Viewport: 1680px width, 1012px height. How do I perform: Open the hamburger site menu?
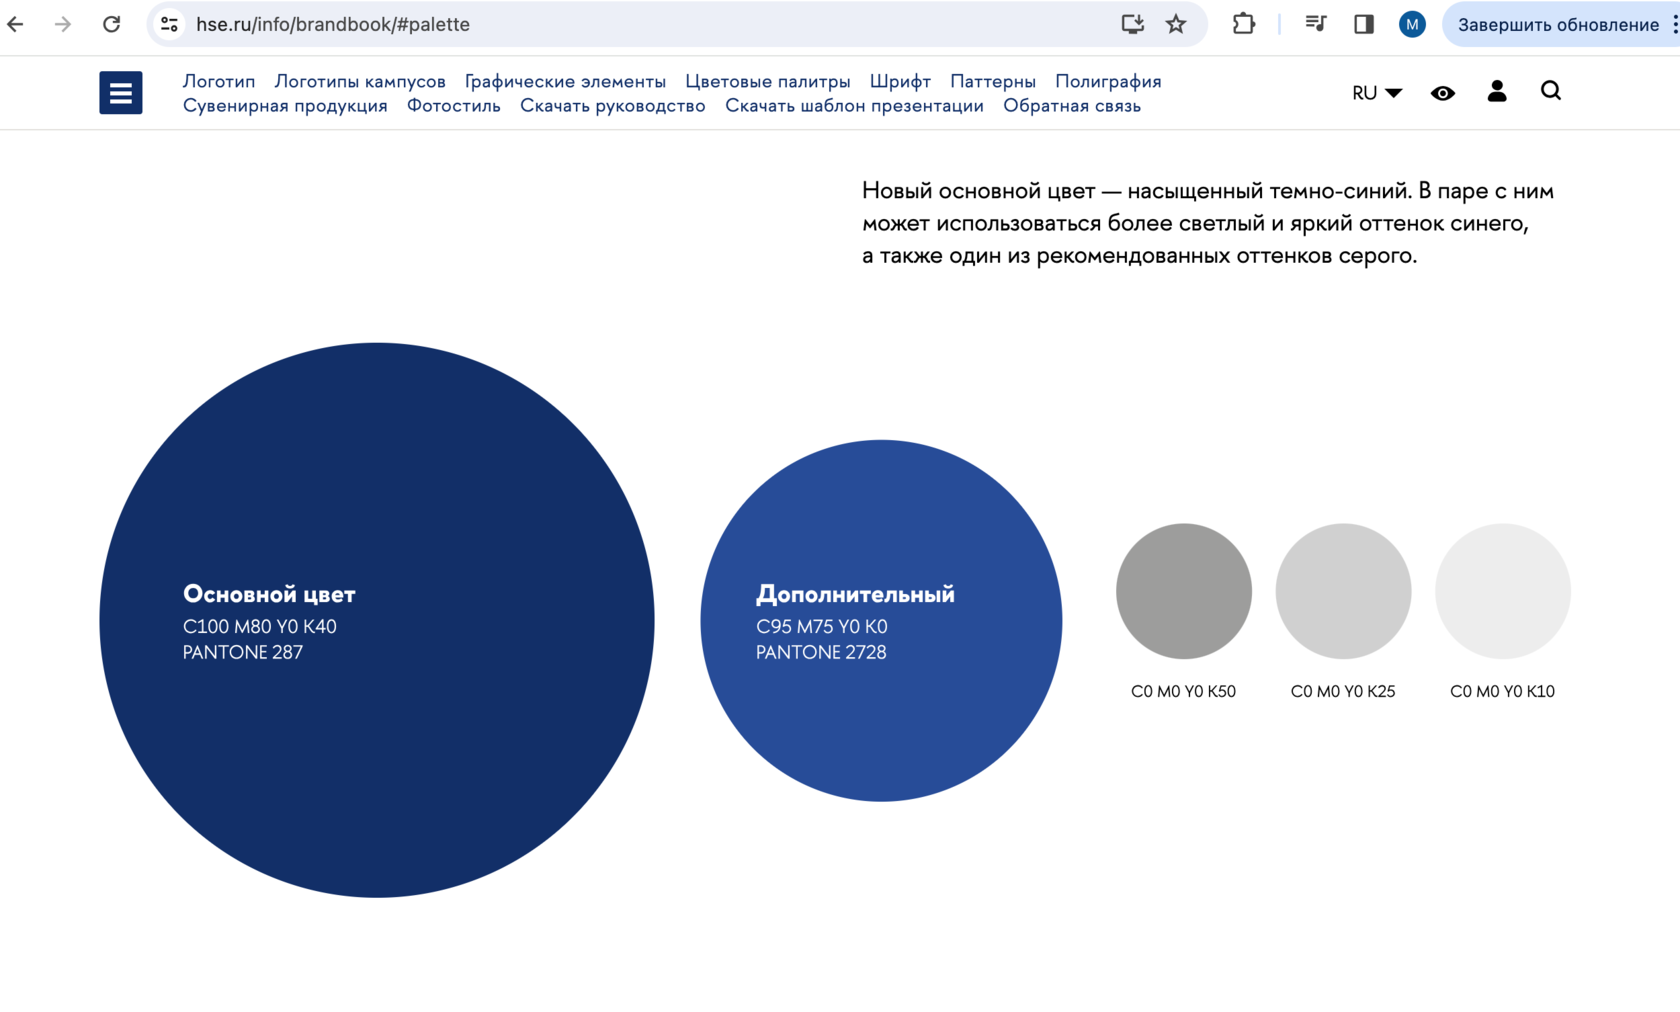click(x=120, y=93)
